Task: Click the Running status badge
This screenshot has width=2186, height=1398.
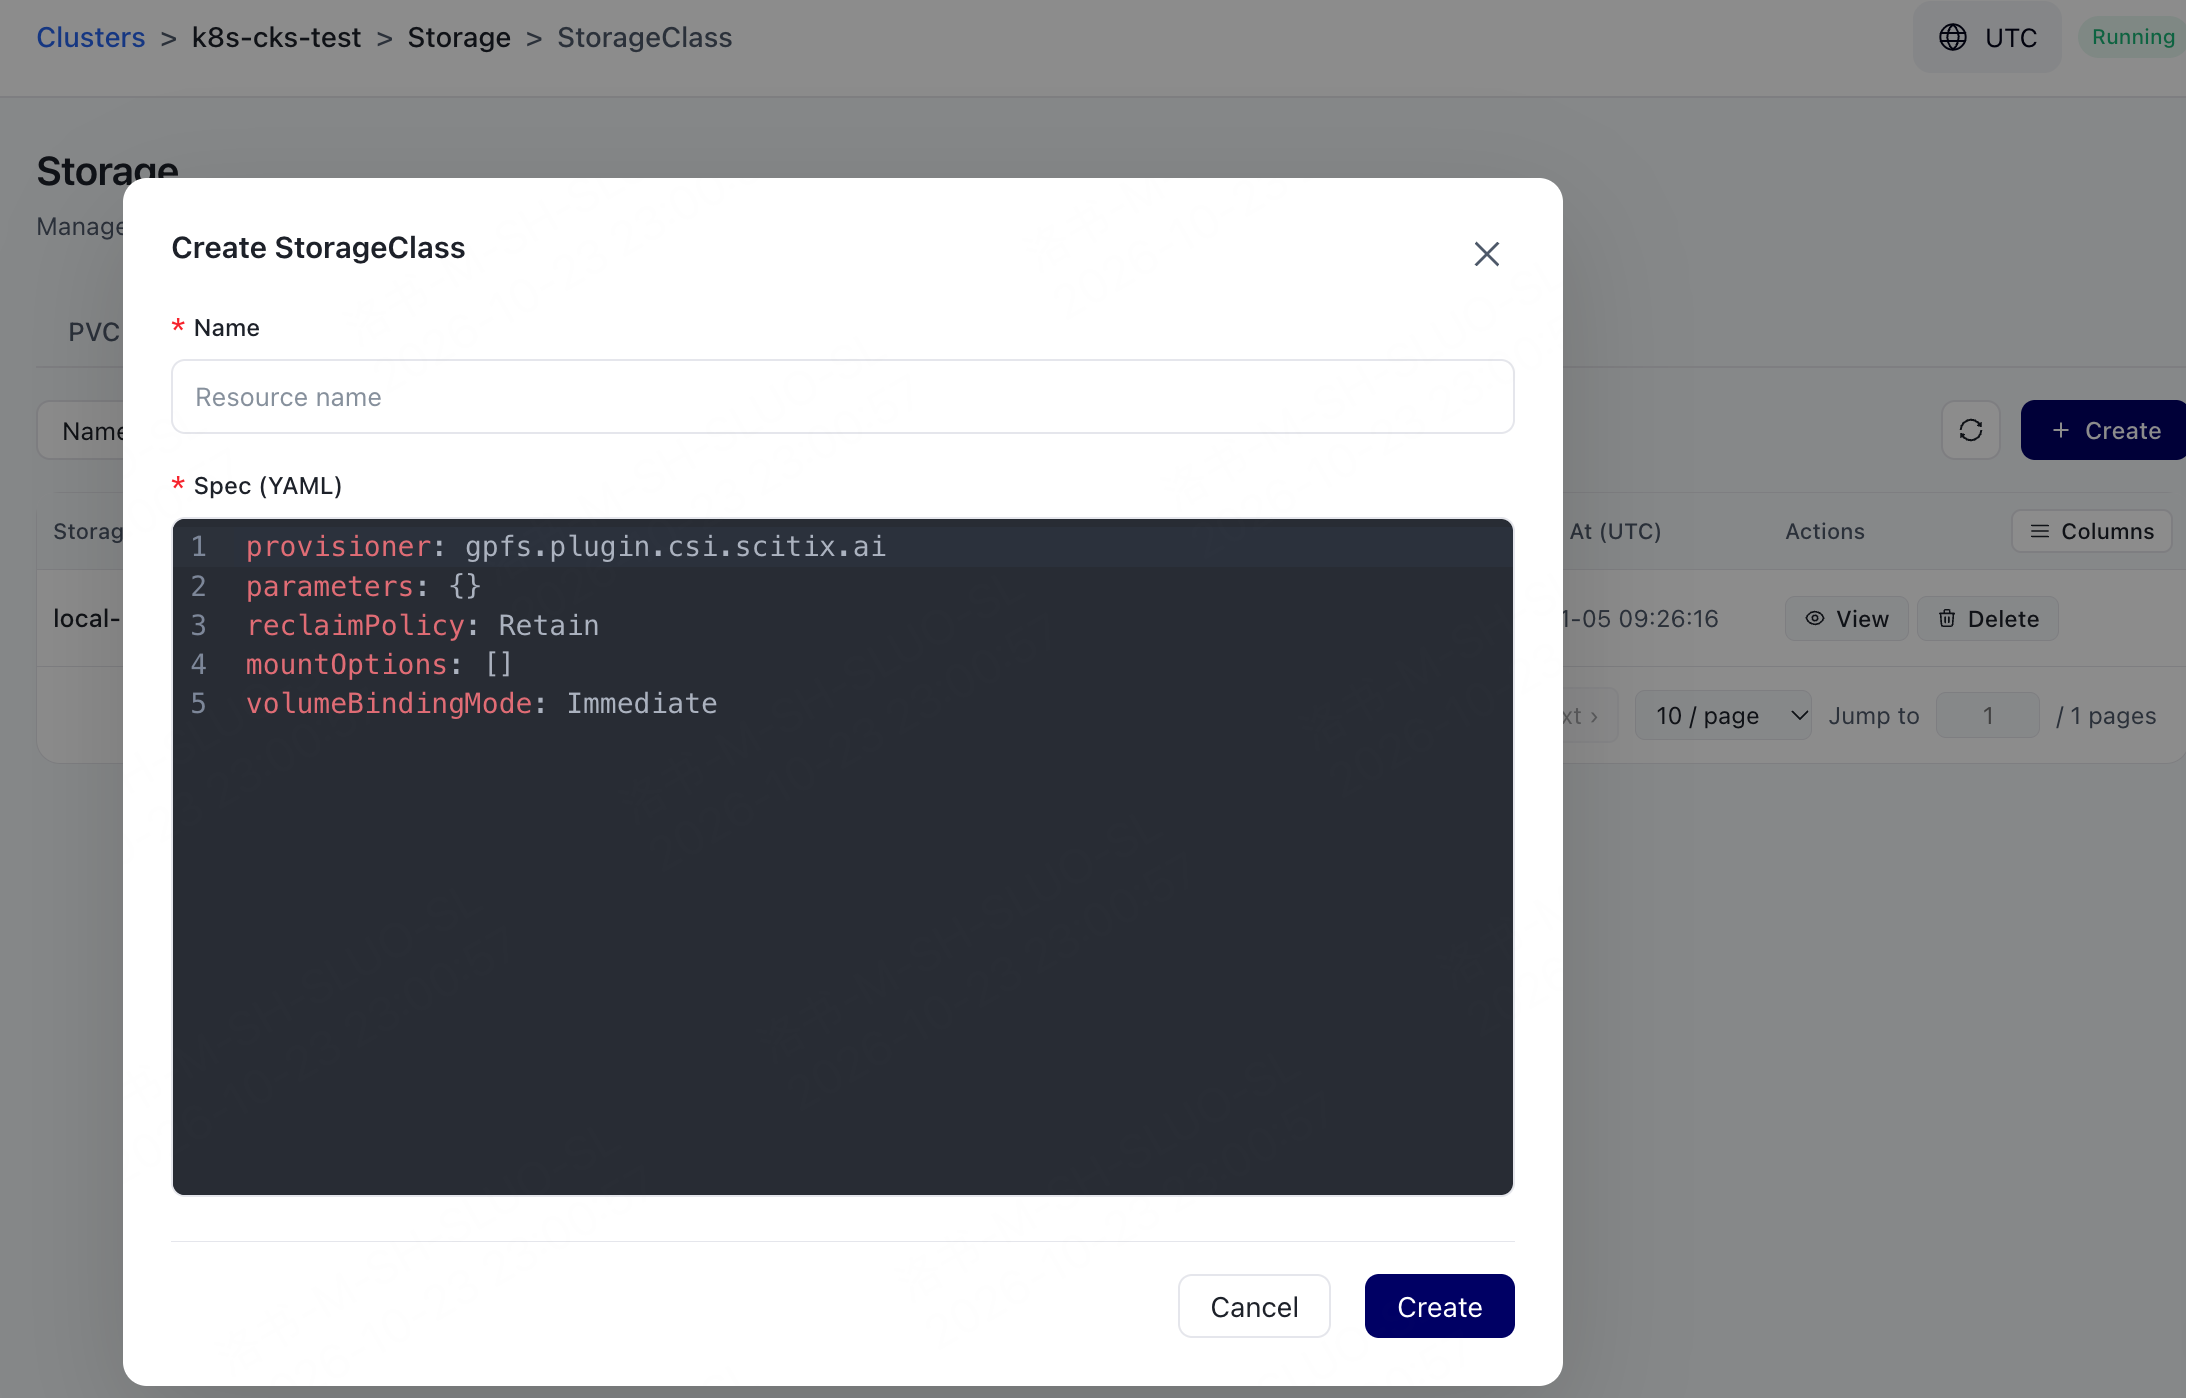Action: pos(2132,37)
